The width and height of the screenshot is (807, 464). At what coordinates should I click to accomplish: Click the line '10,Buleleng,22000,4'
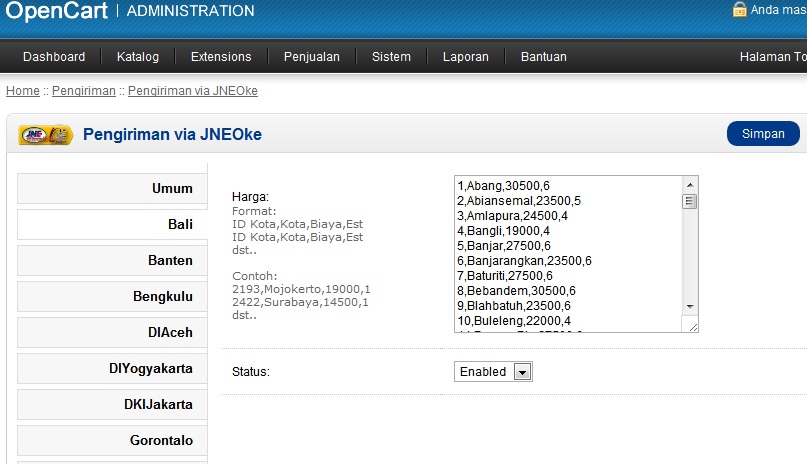[x=514, y=320]
